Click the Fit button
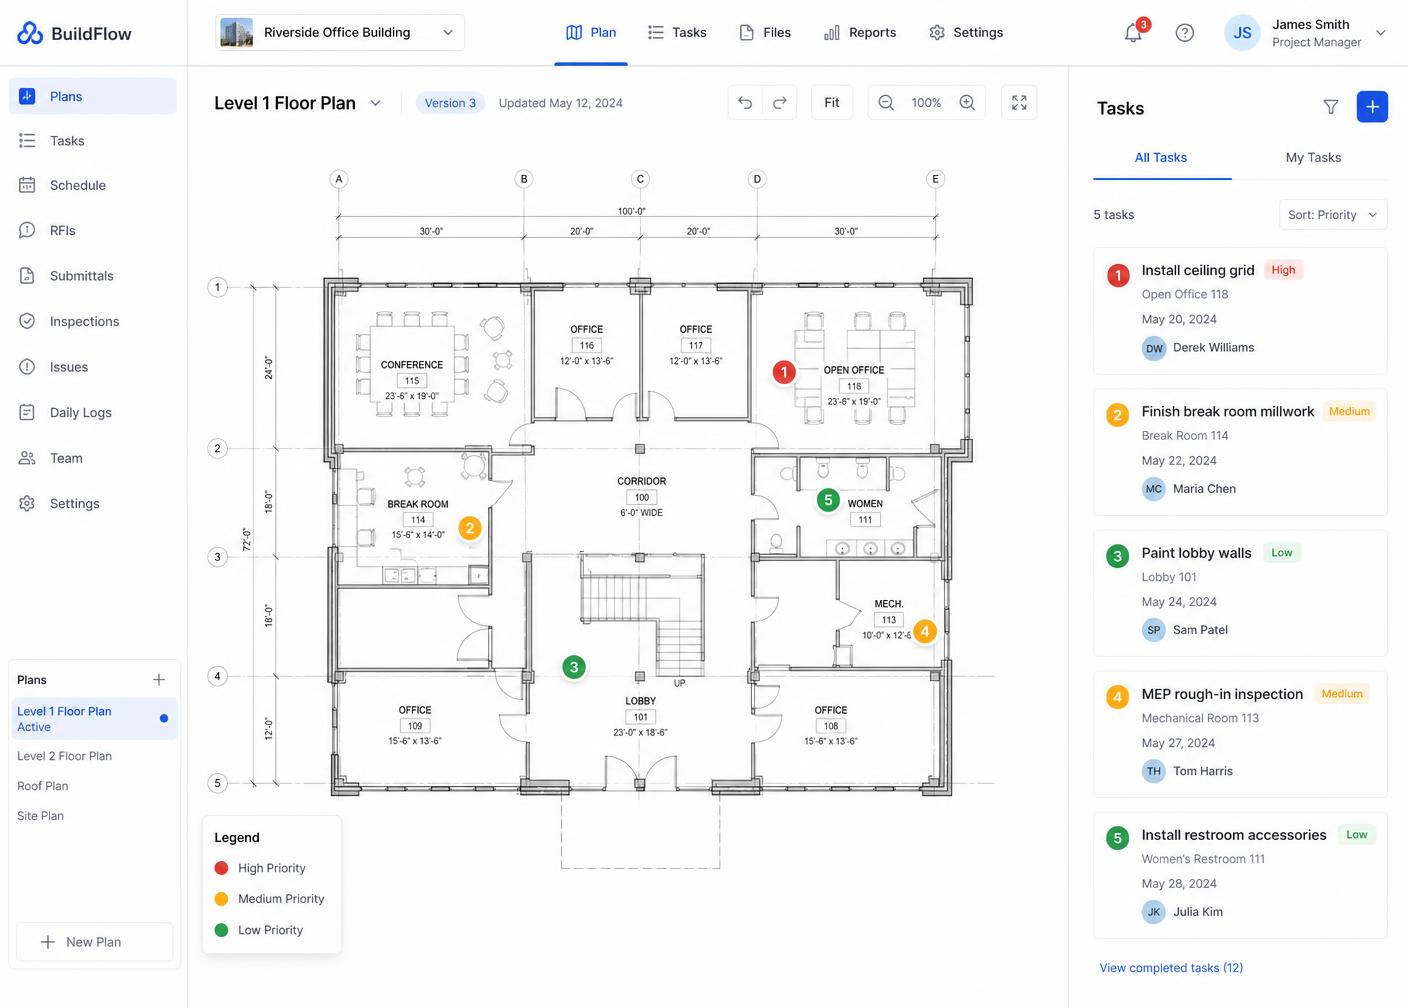 click(832, 102)
